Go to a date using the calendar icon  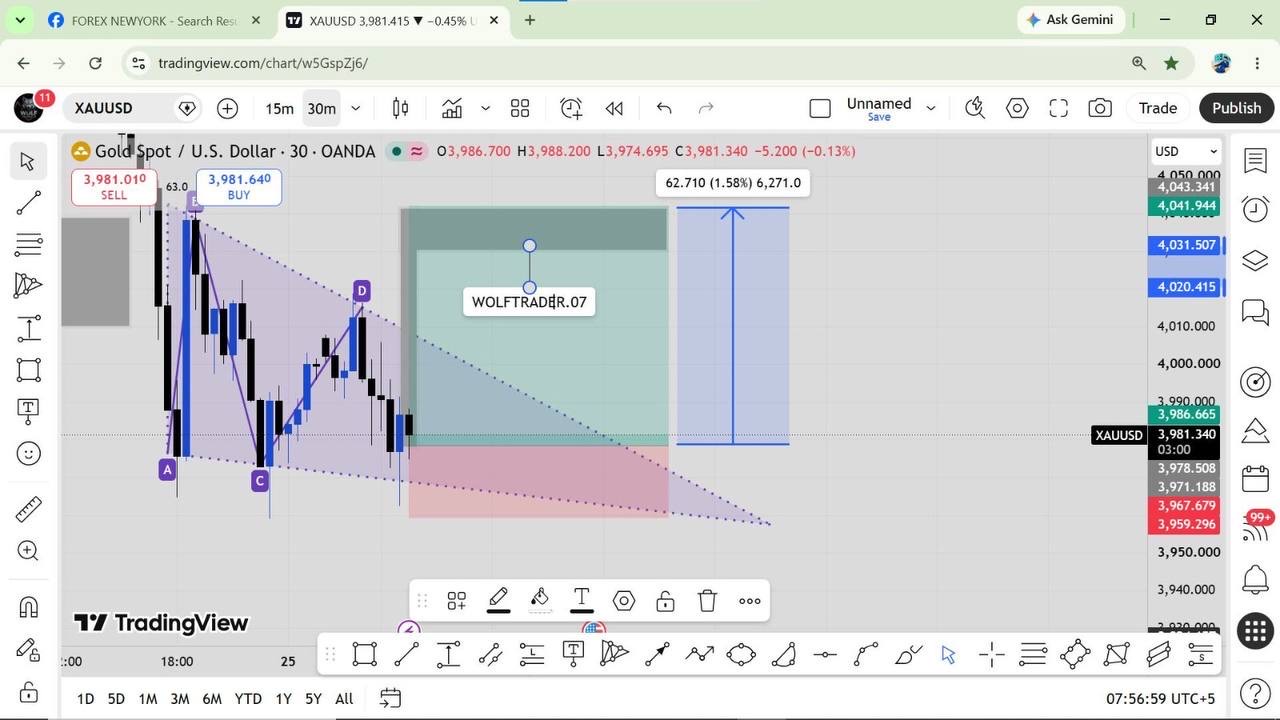pyautogui.click(x=390, y=698)
